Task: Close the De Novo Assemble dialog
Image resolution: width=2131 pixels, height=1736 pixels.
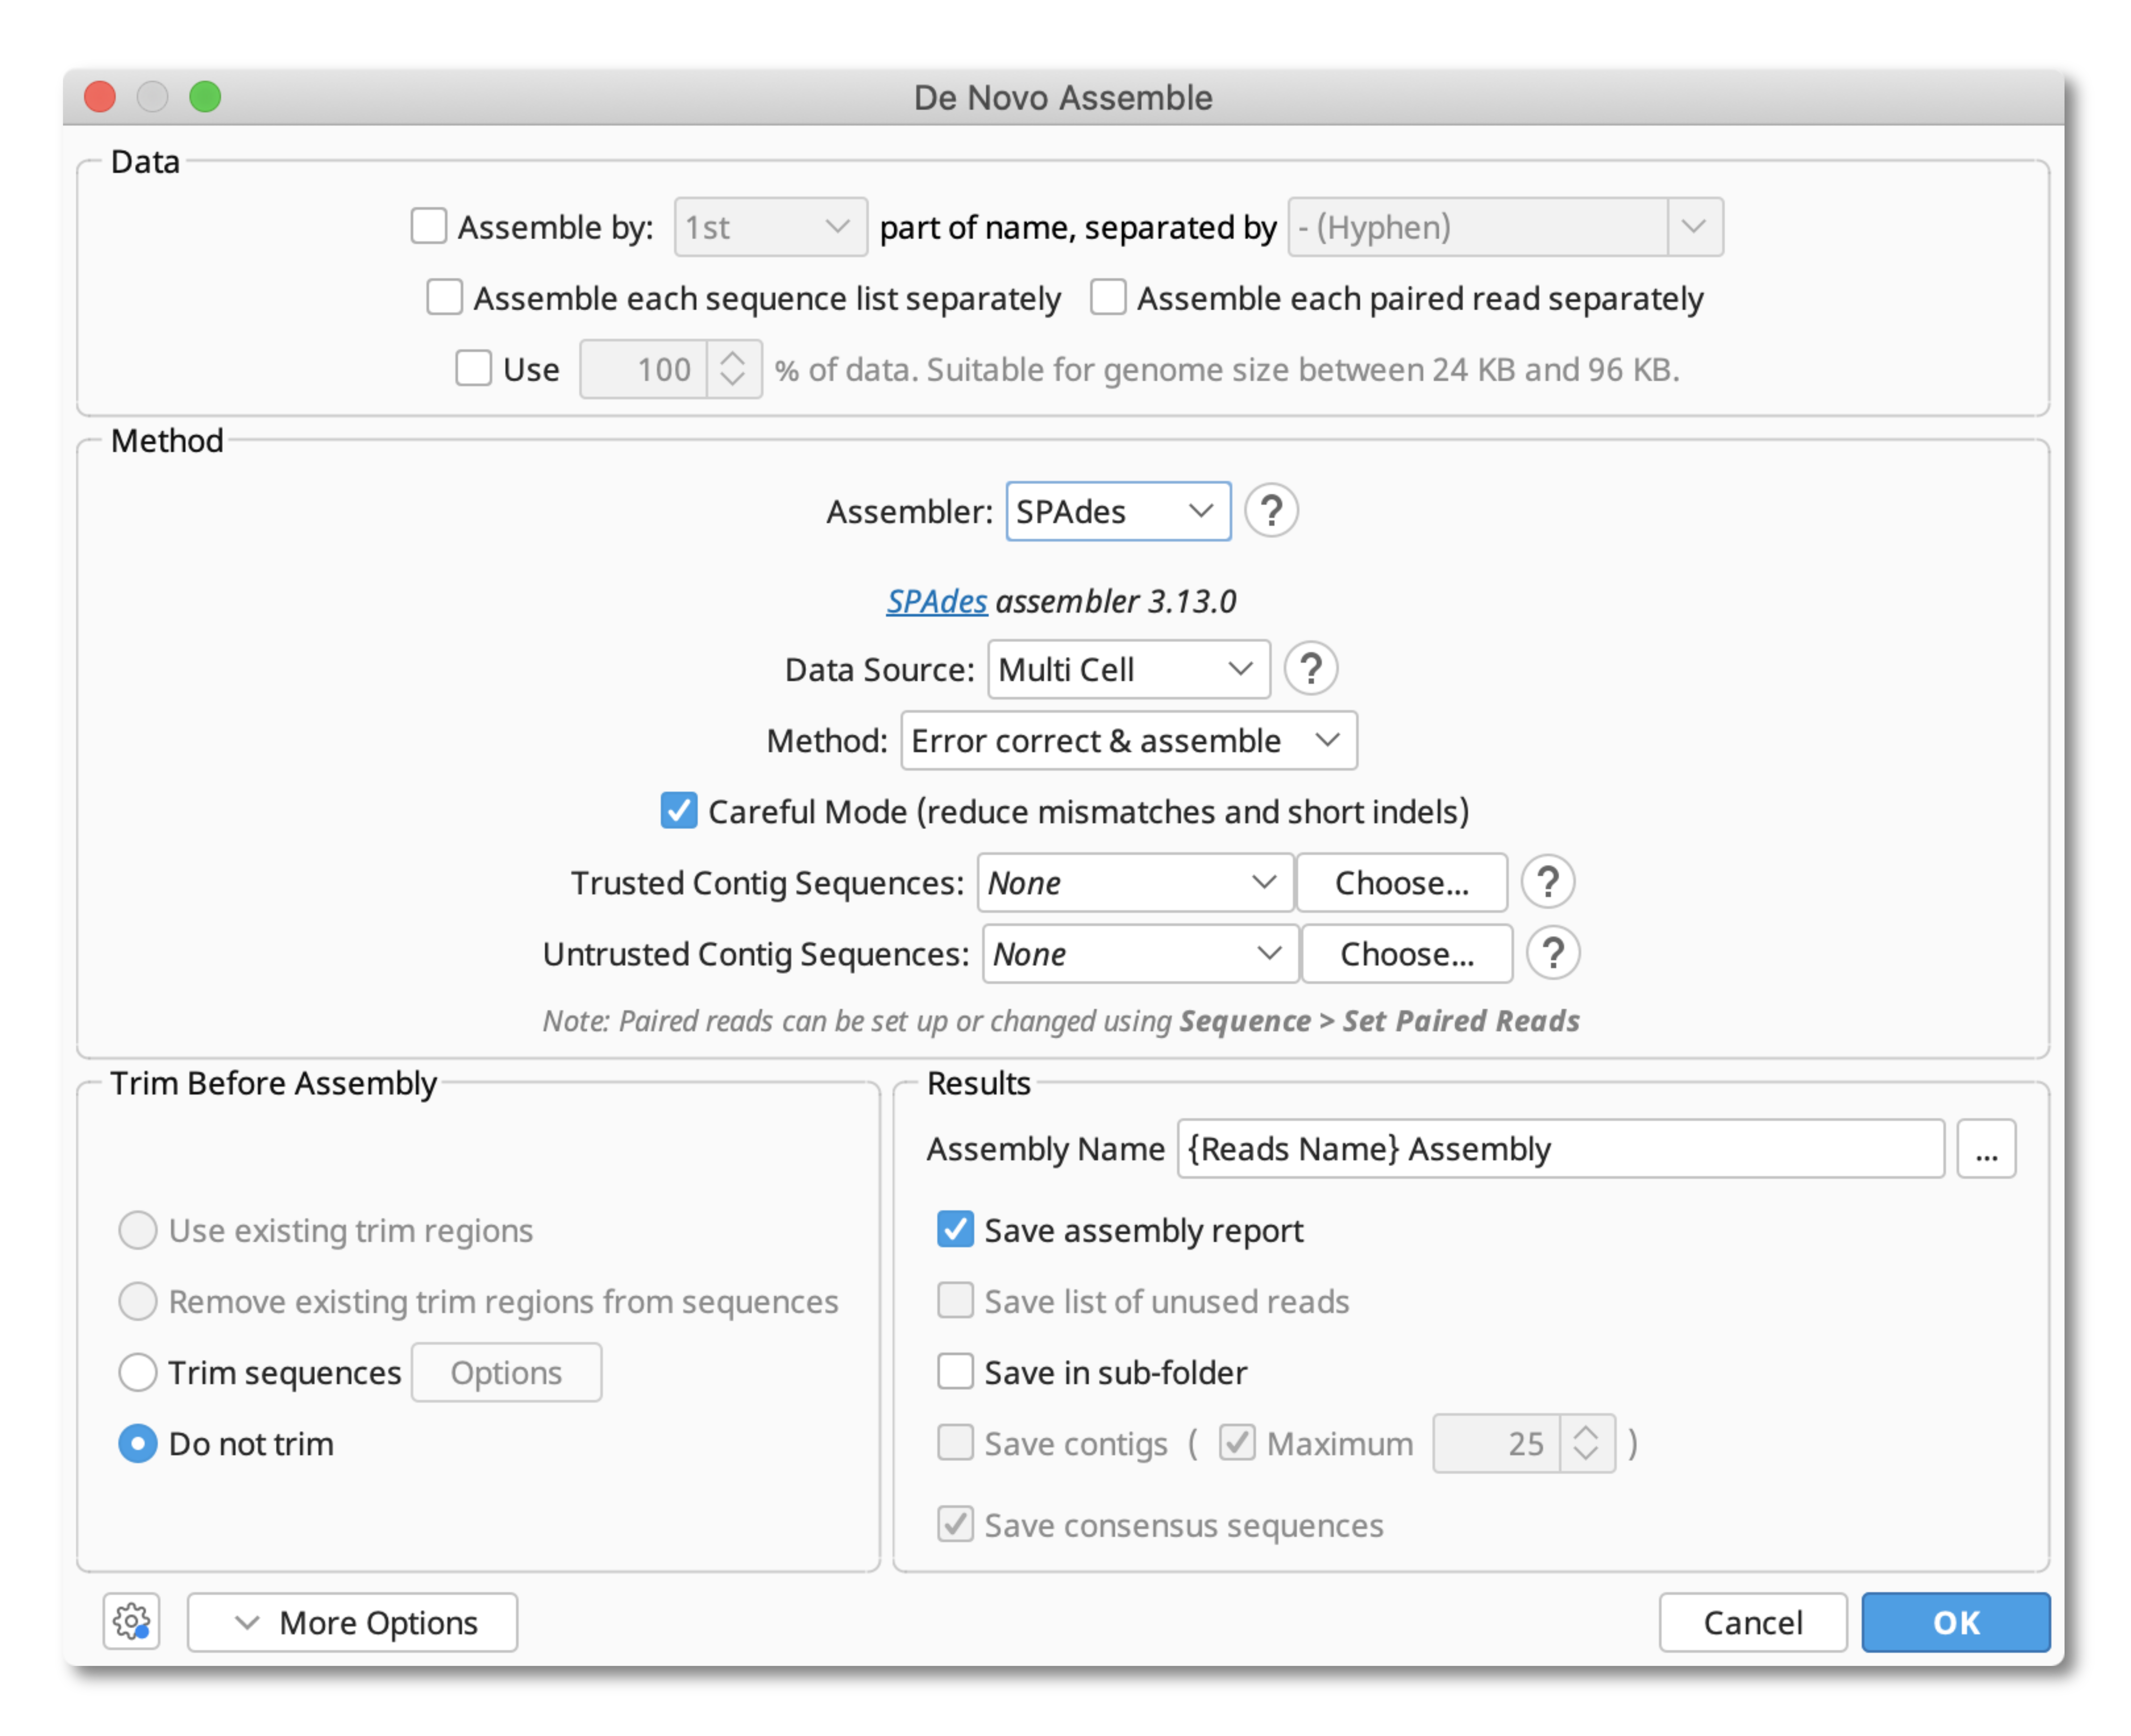Action: coord(100,97)
